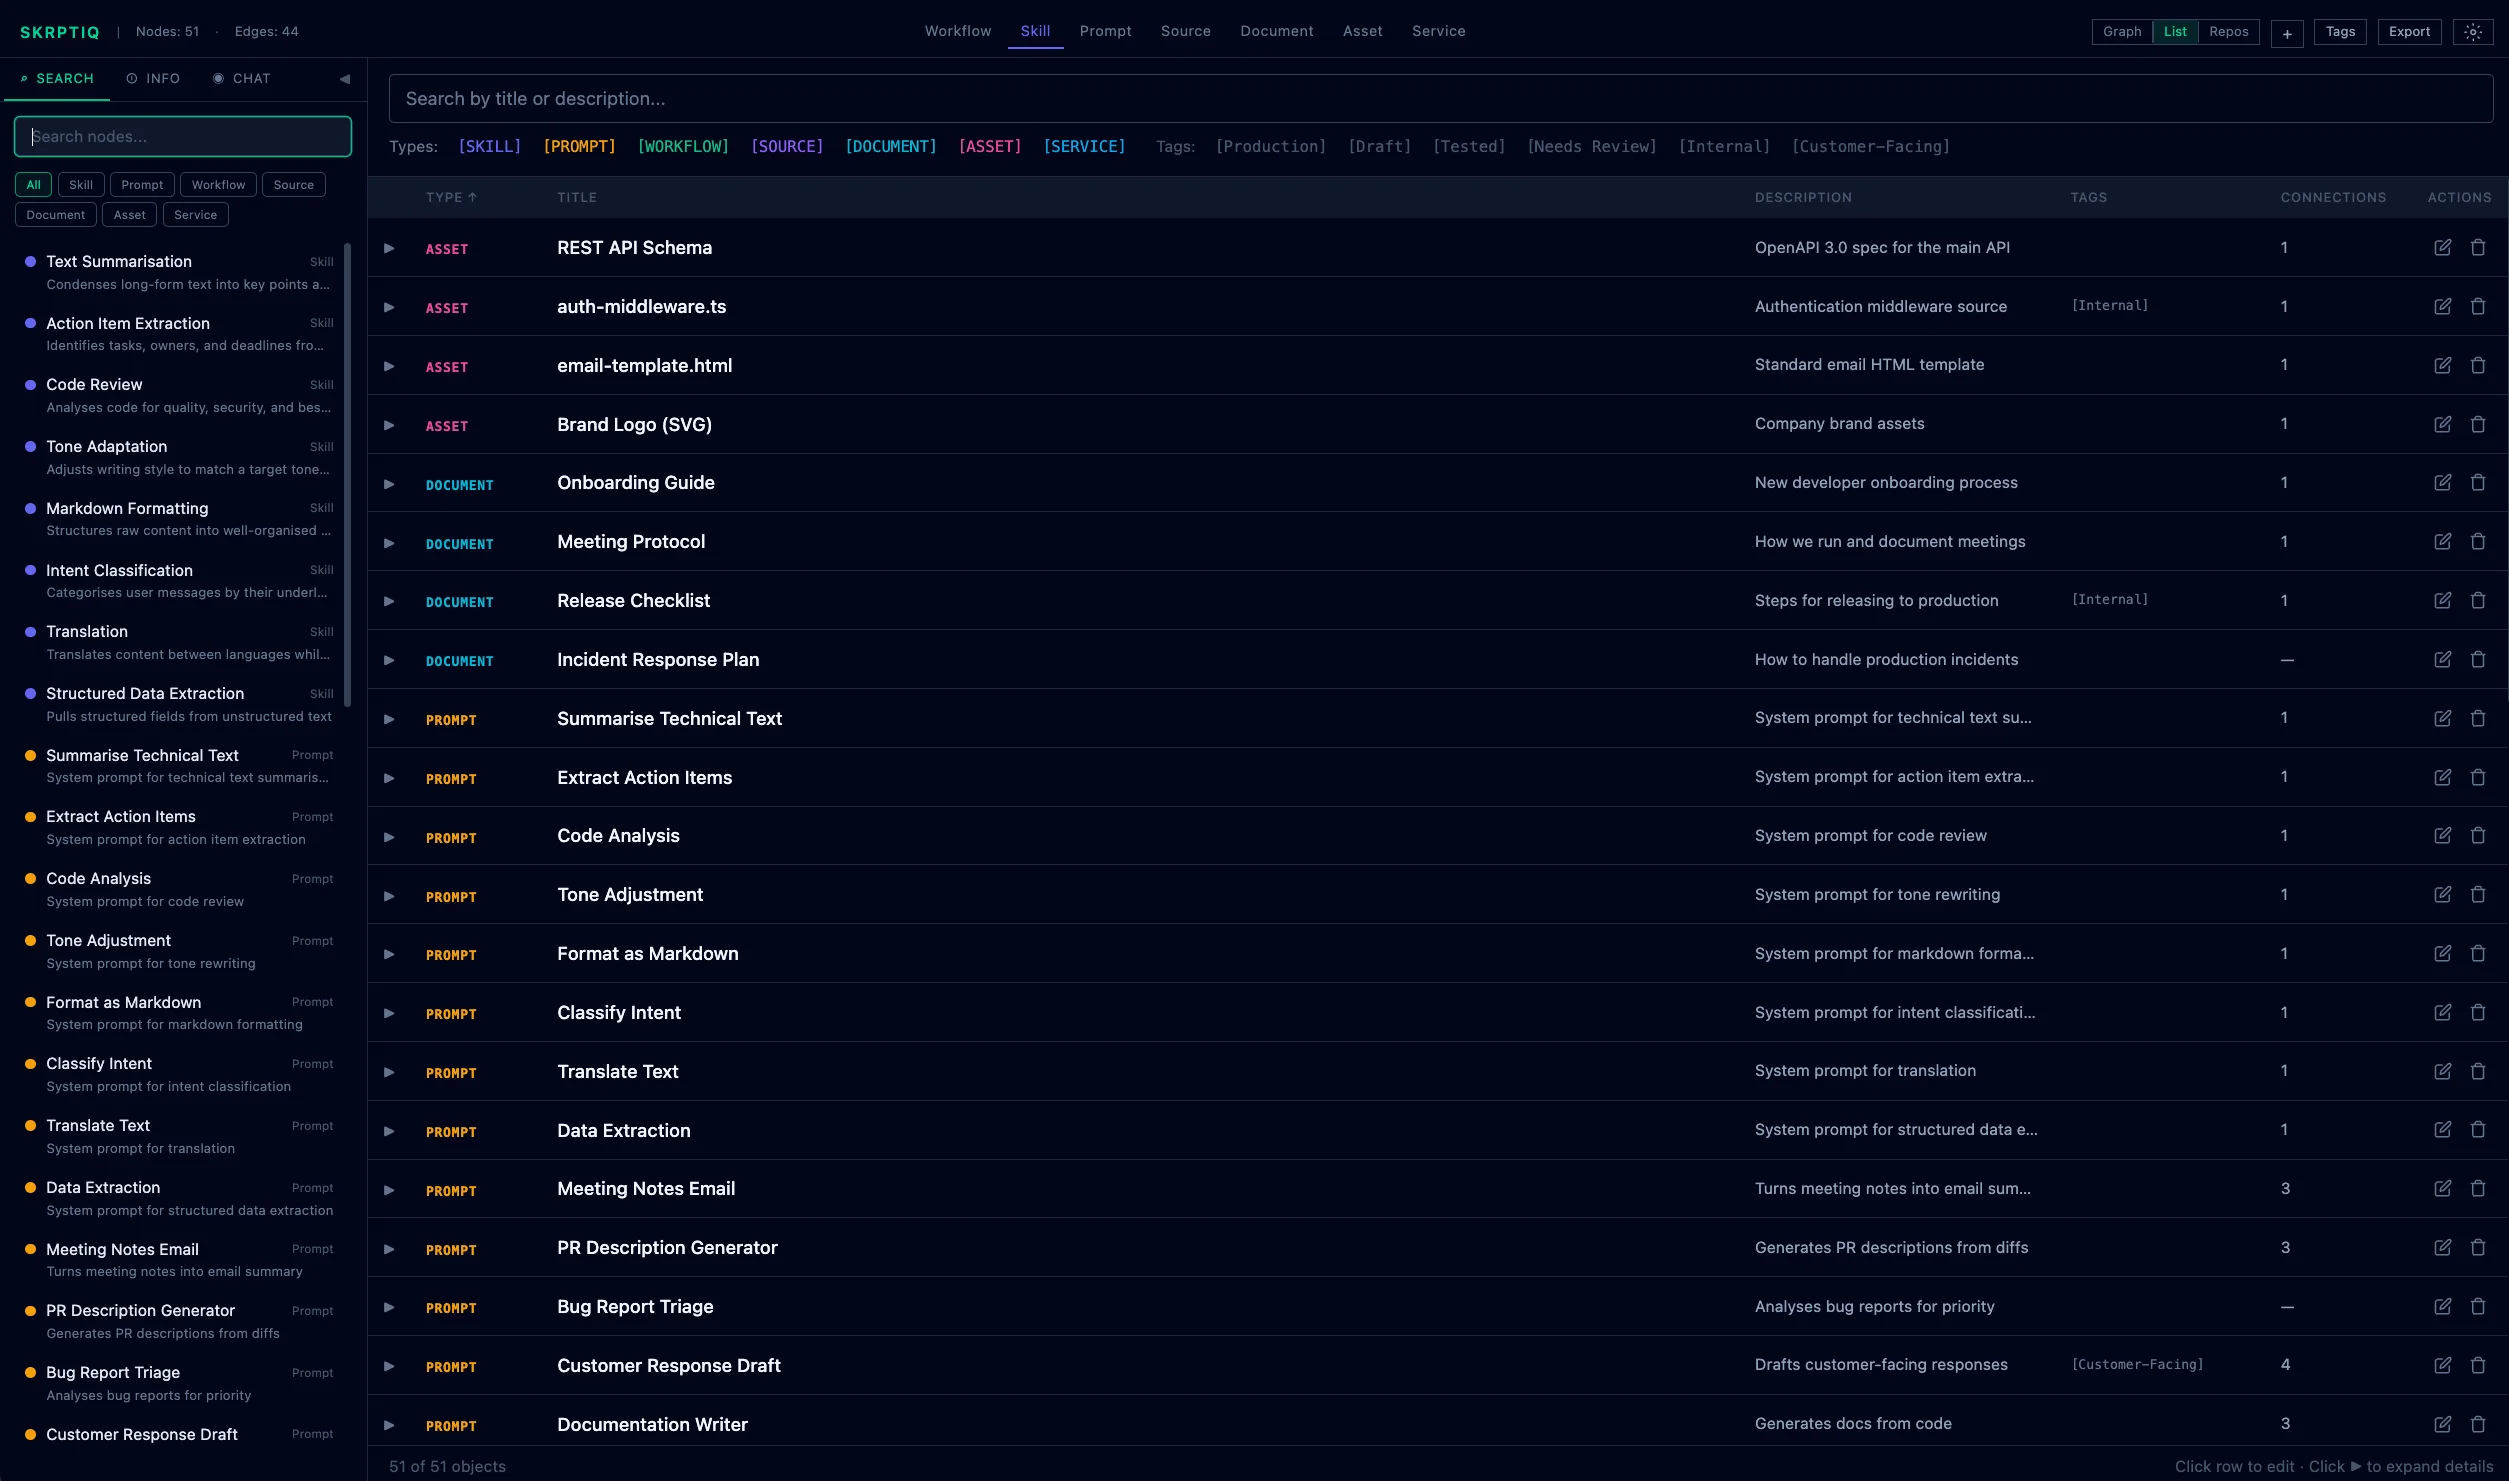Switch to Graph view
This screenshot has height=1481, width=2509.
(2121, 31)
